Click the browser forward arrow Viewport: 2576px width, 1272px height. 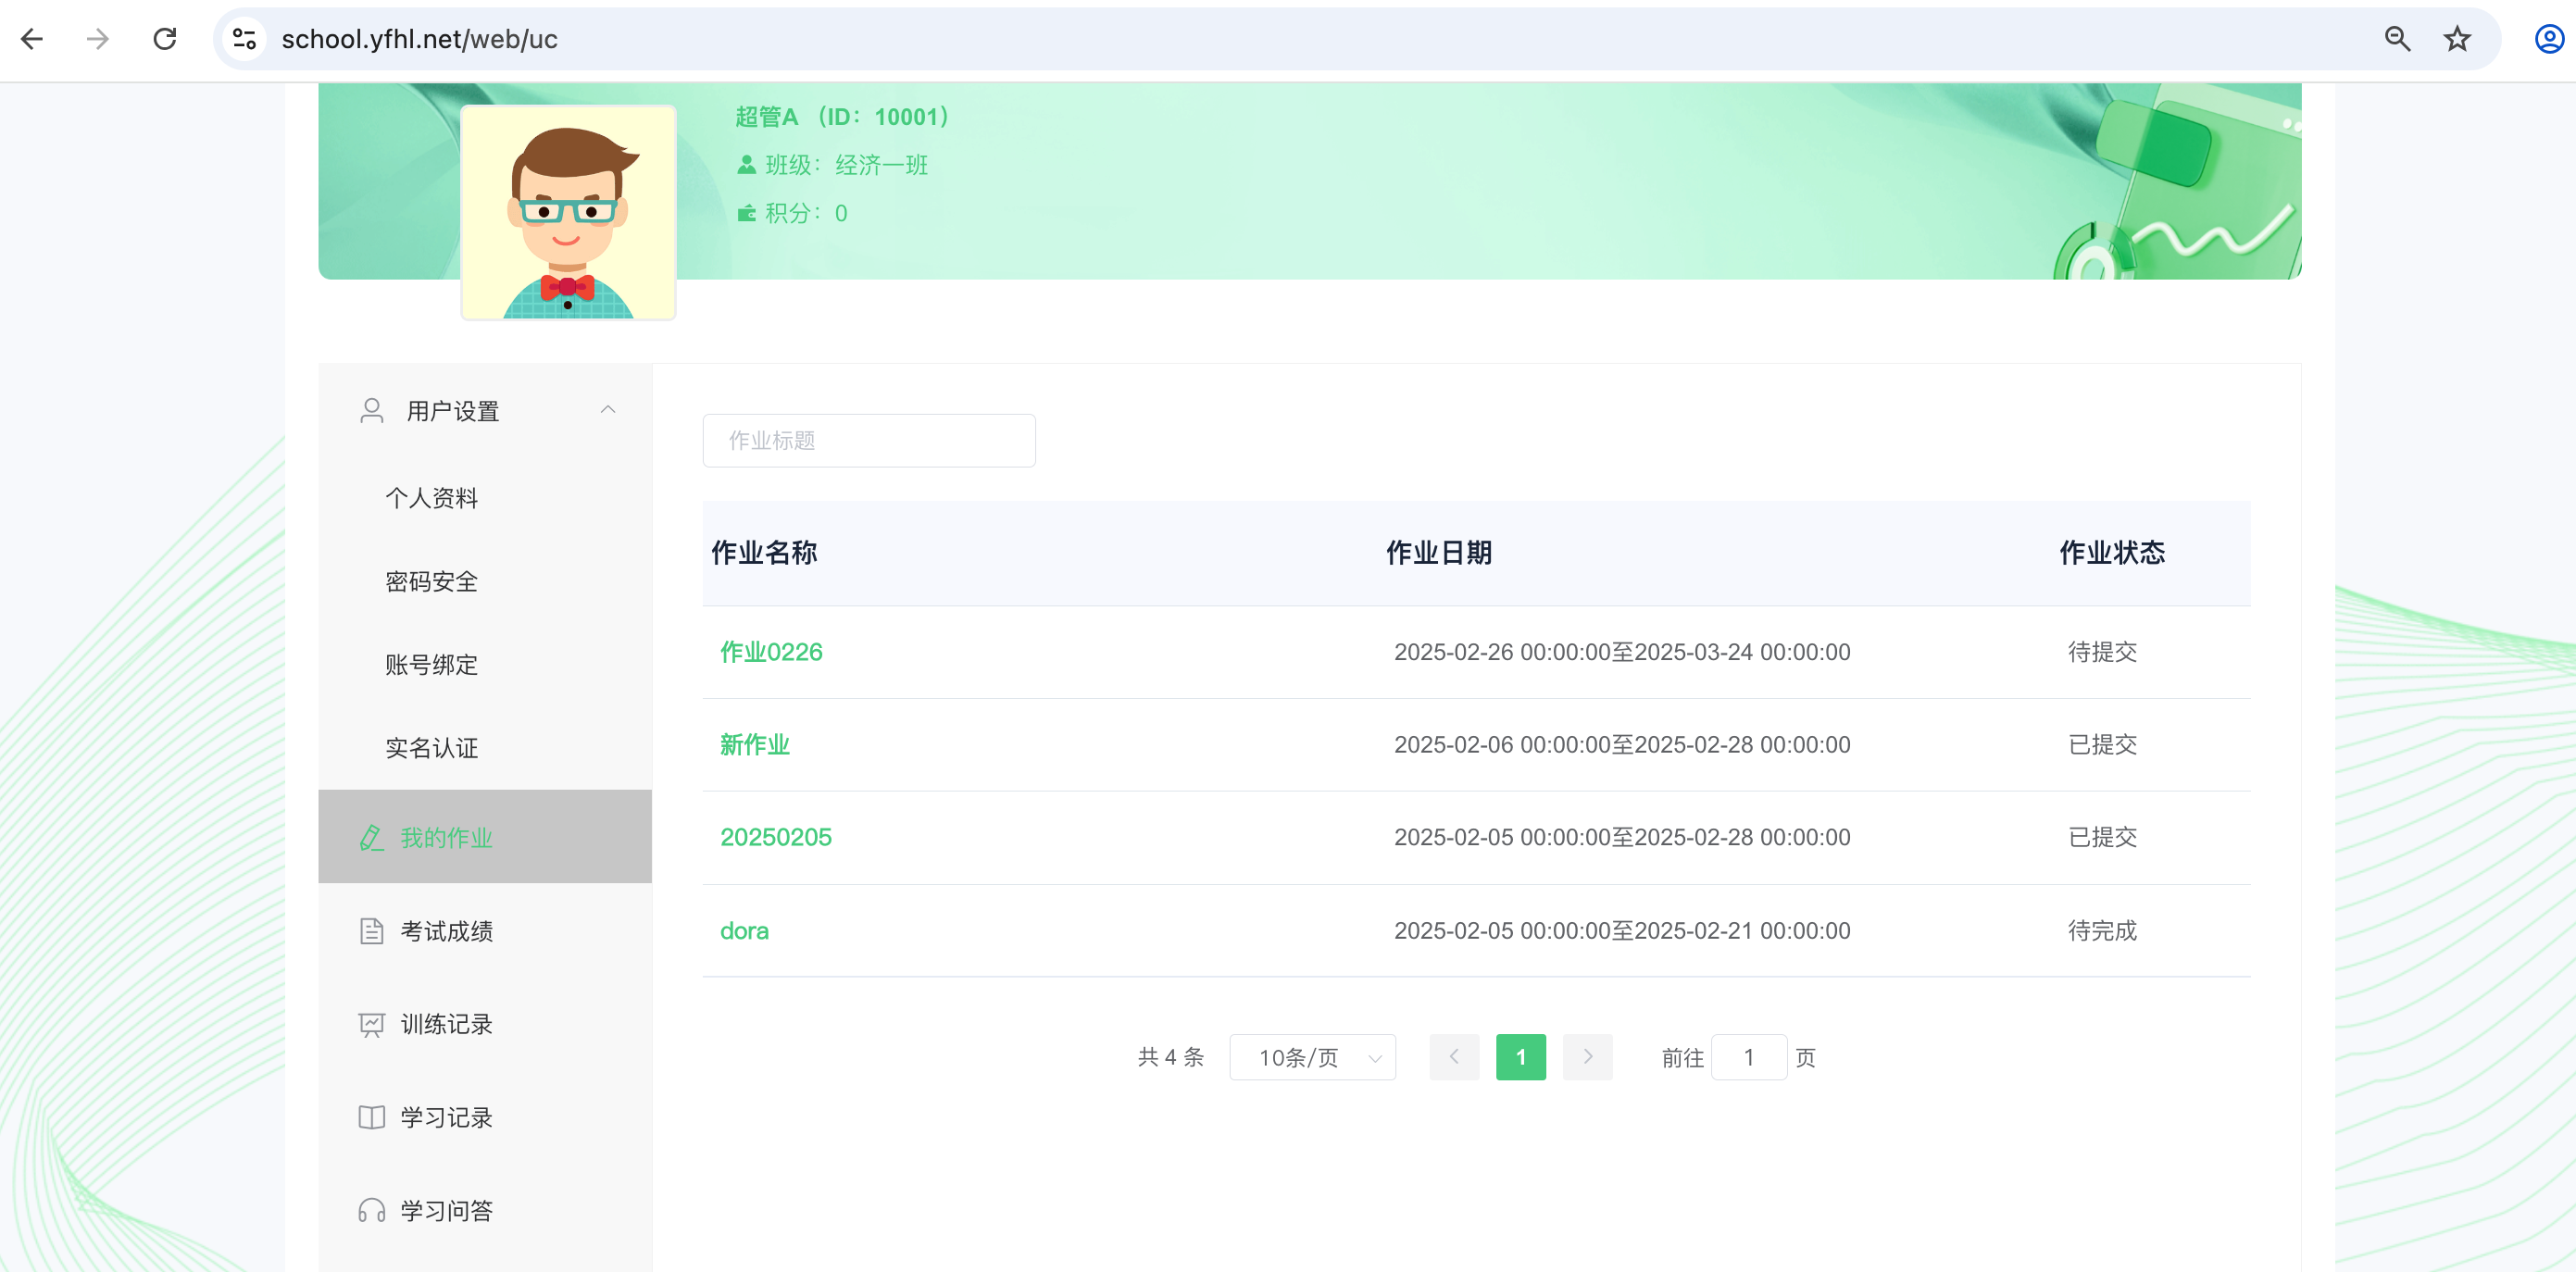pyautogui.click(x=98, y=39)
